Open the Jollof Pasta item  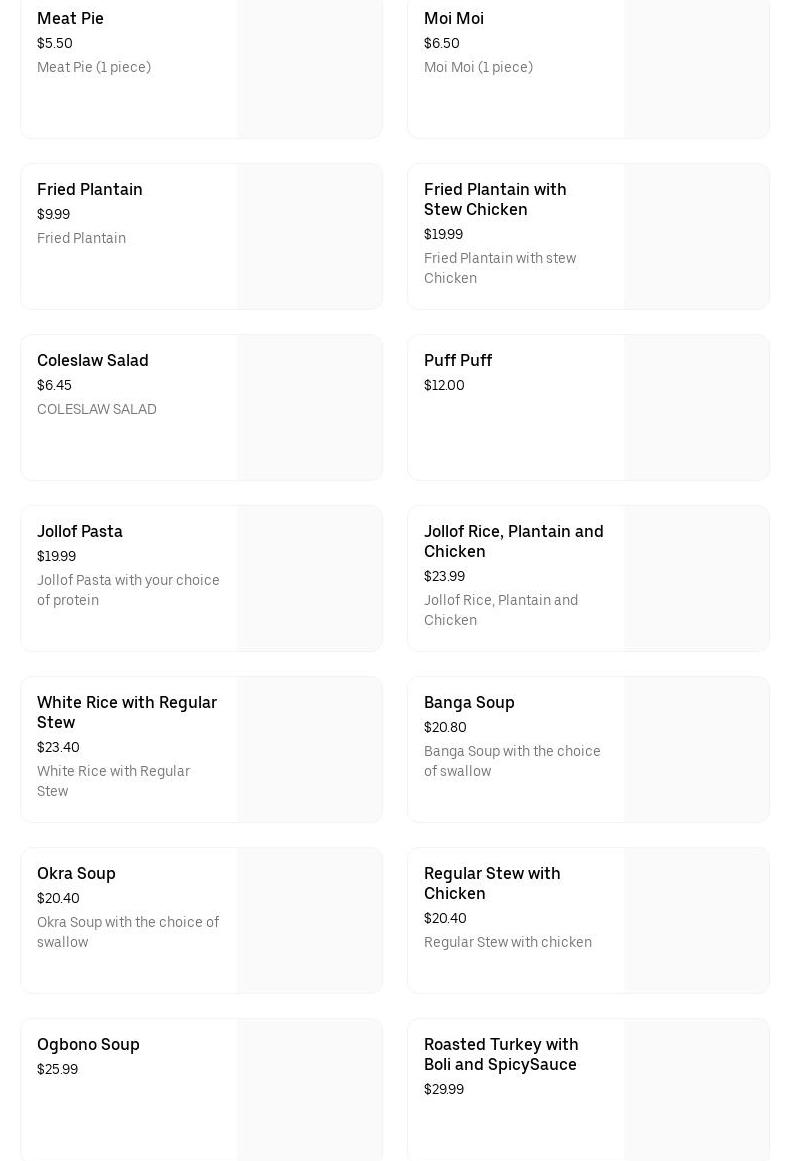80,532
